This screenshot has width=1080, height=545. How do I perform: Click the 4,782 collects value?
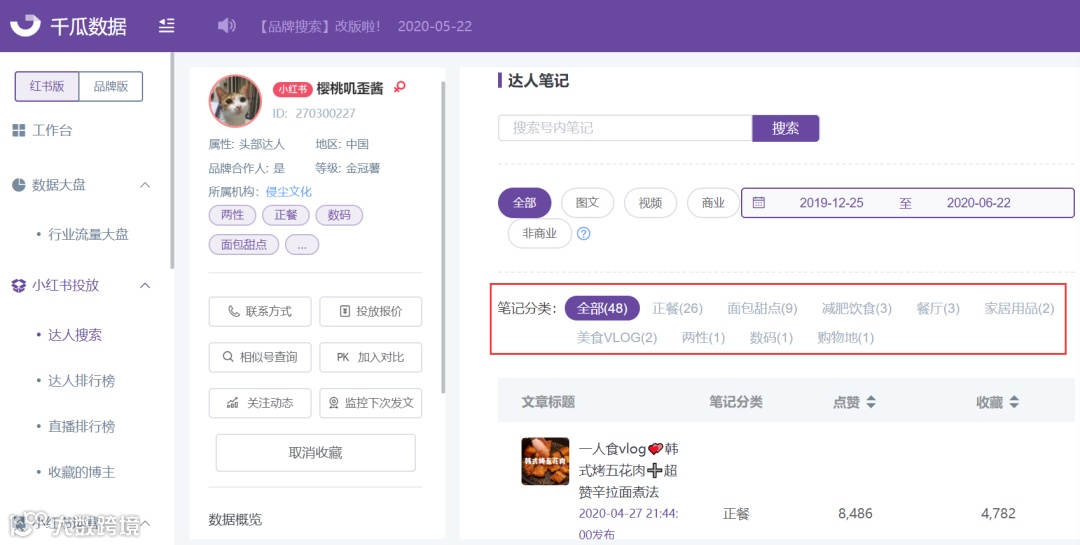pos(998,514)
